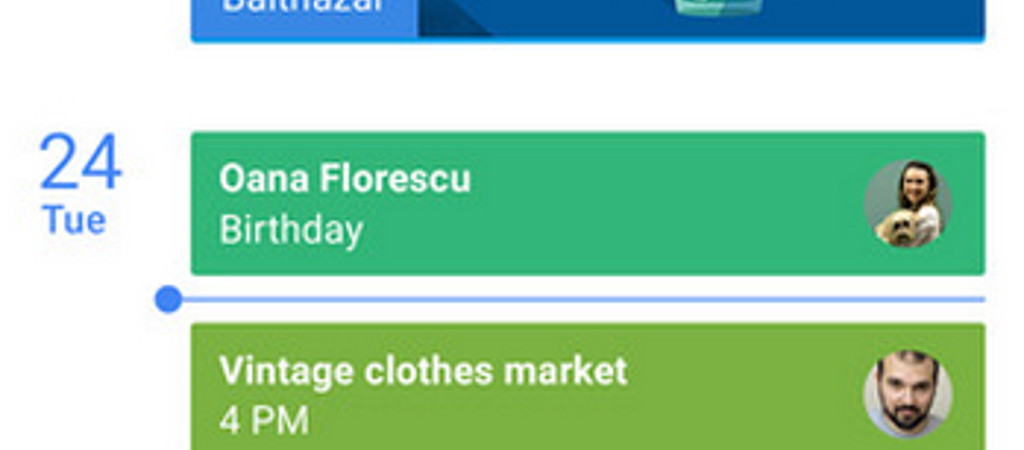The height and width of the screenshot is (450, 1024).
Task: Click the Tue weekday label
Action: pos(74,220)
